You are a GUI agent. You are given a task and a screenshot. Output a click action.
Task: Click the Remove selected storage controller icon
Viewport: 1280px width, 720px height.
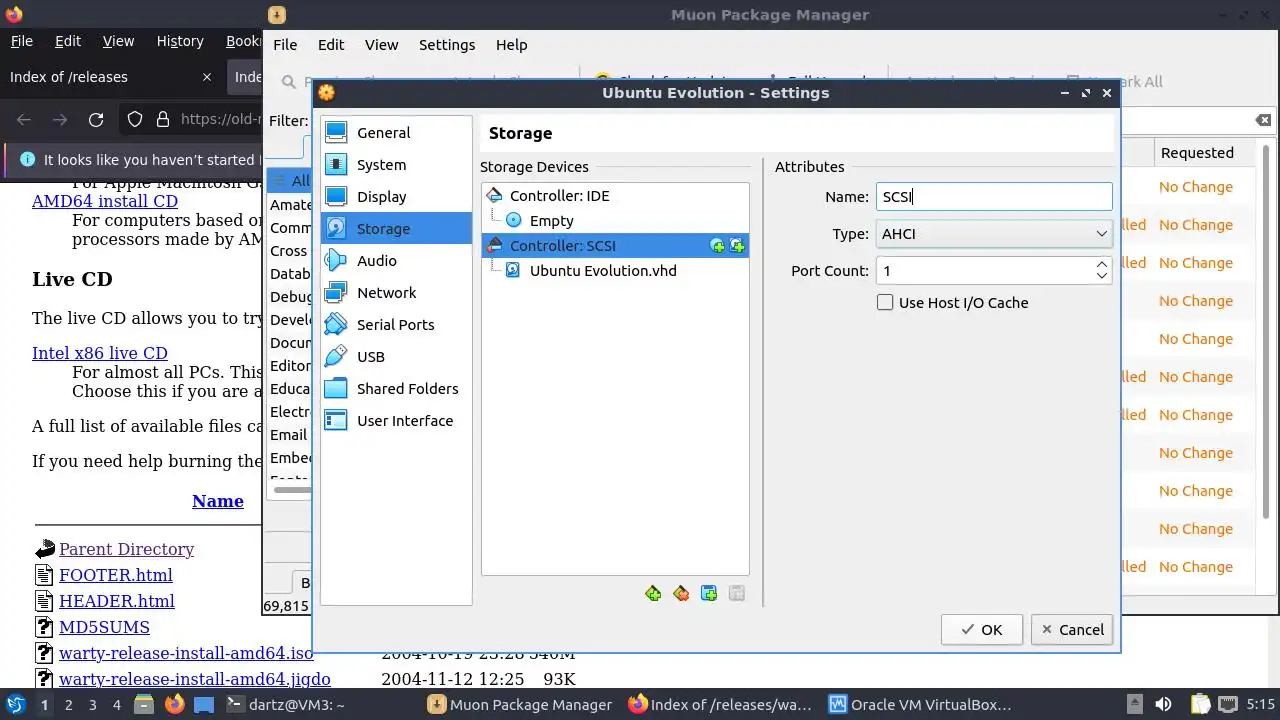click(681, 594)
